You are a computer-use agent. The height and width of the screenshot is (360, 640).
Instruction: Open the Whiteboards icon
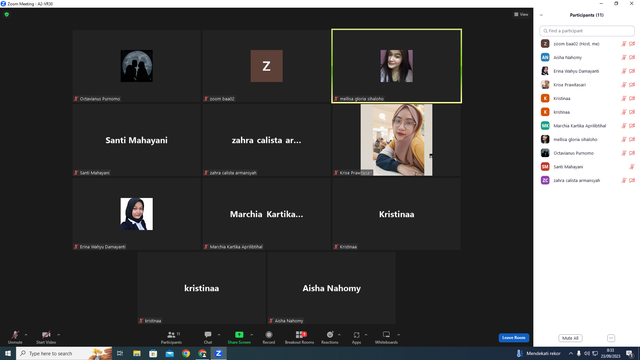point(386,335)
